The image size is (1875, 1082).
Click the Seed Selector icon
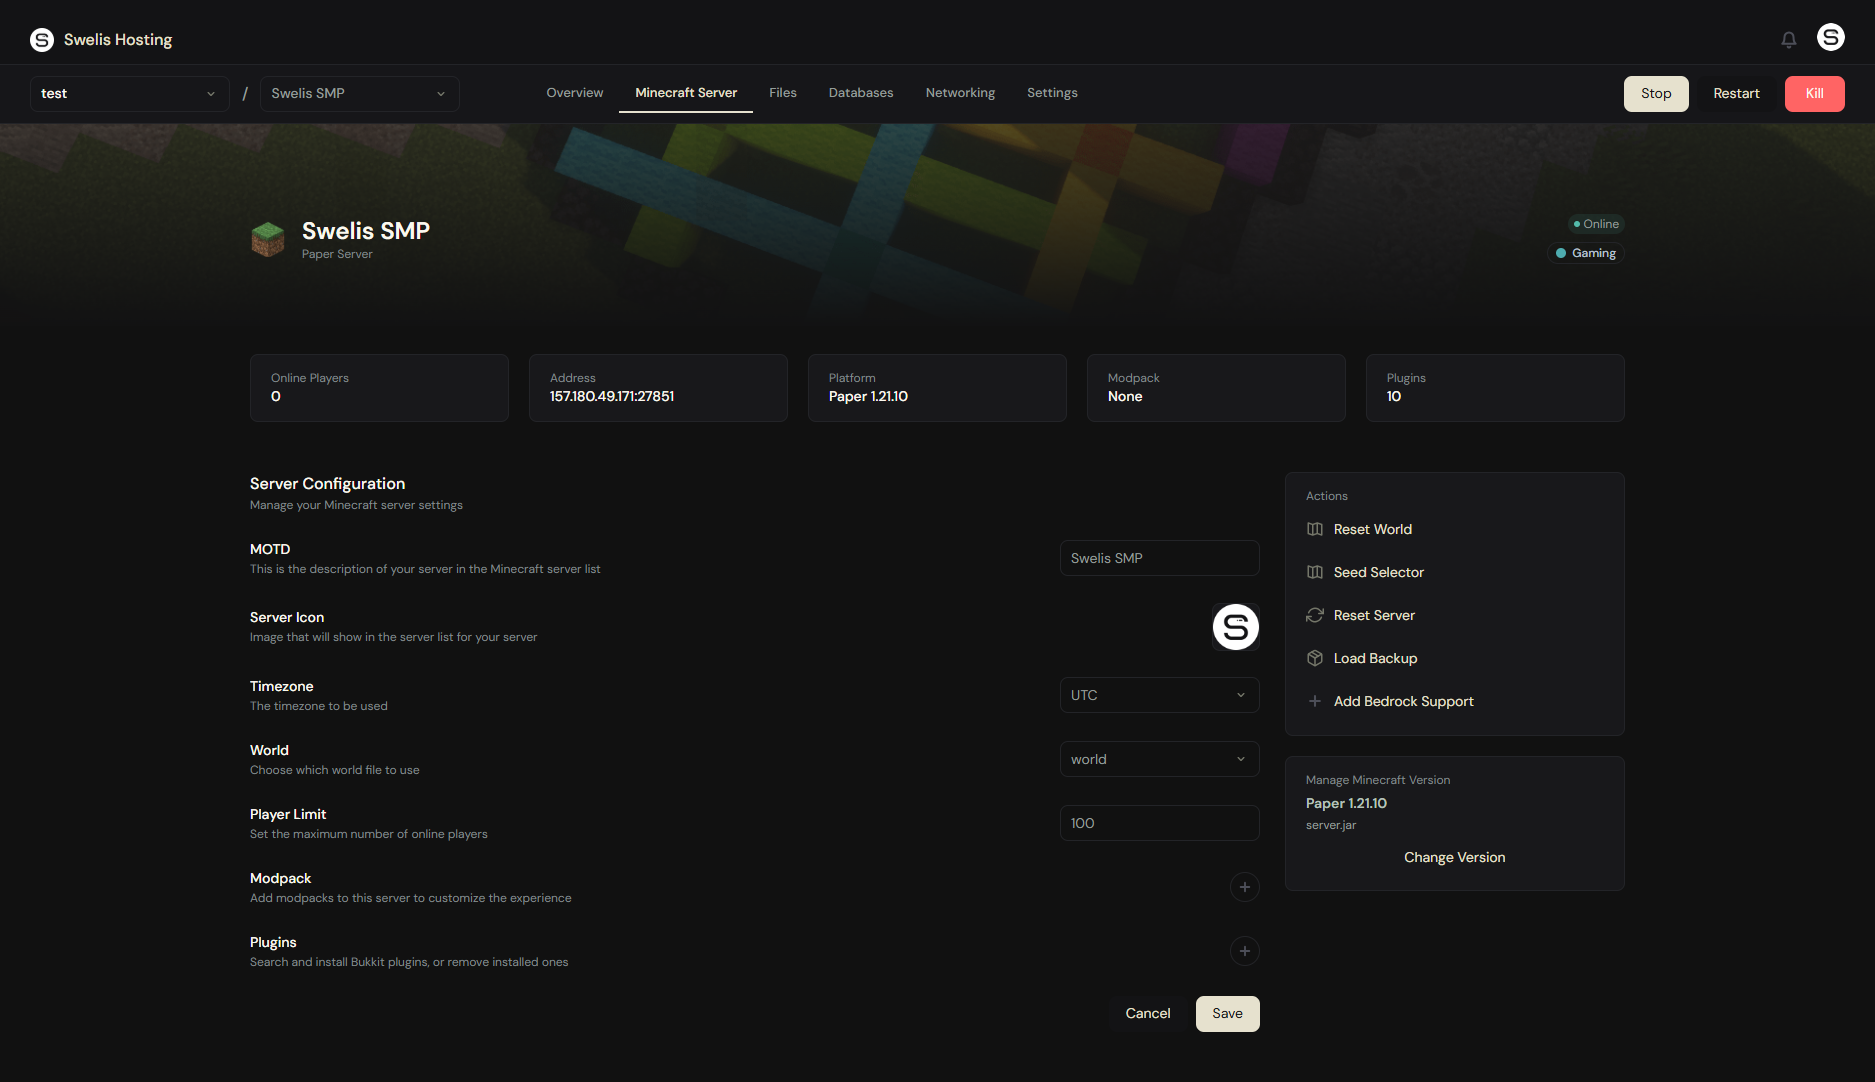[1315, 572]
